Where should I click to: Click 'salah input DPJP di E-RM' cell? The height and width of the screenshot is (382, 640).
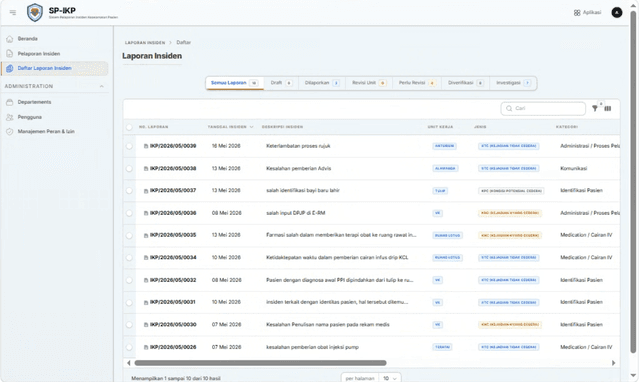[296, 213]
